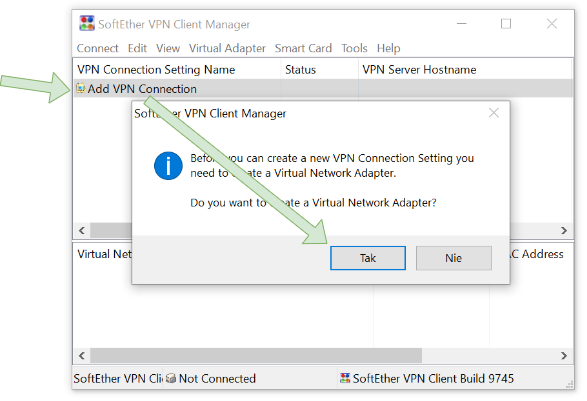Open the View menu
The image size is (587, 401).
[168, 48]
